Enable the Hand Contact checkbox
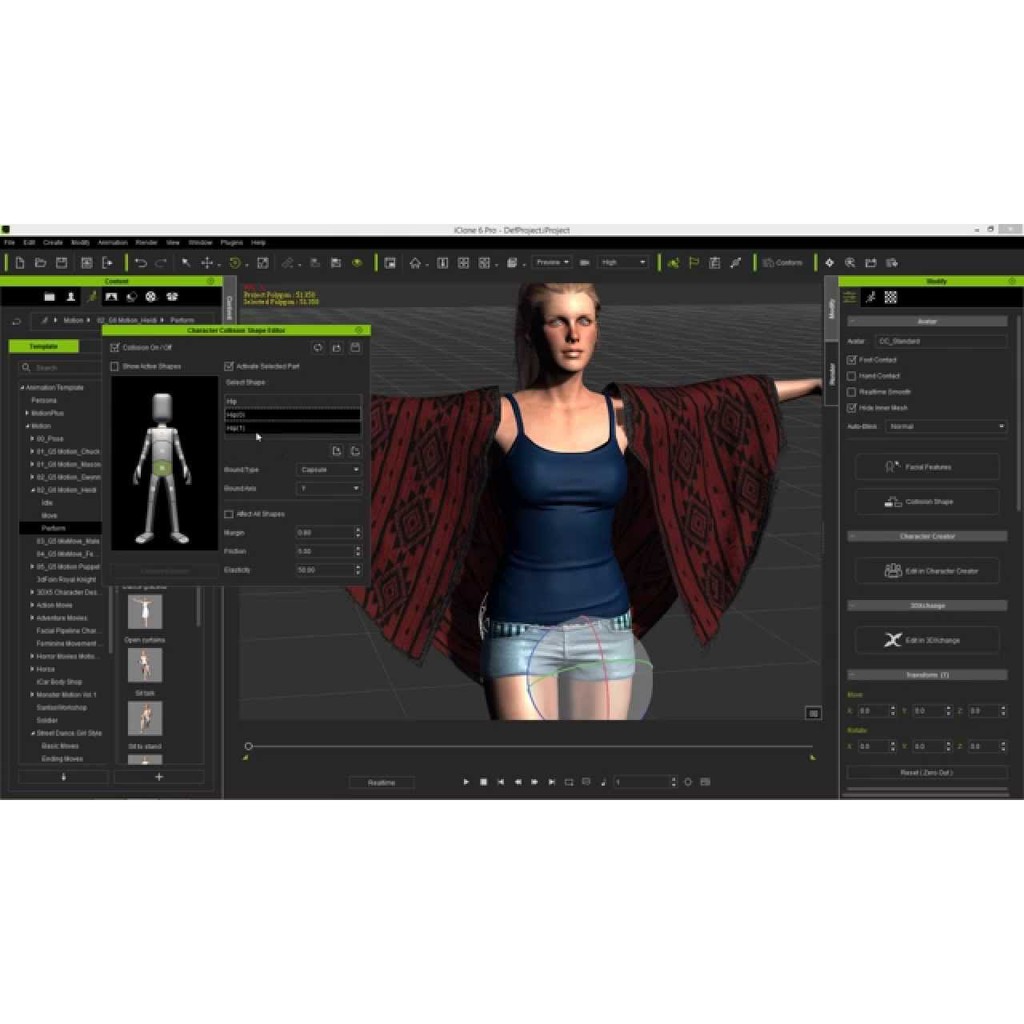The width and height of the screenshot is (1024, 1024). 851,376
